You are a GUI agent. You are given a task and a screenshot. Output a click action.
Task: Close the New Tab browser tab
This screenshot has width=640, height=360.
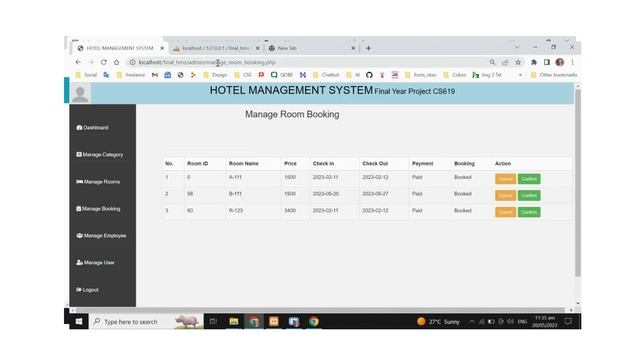tap(353, 48)
